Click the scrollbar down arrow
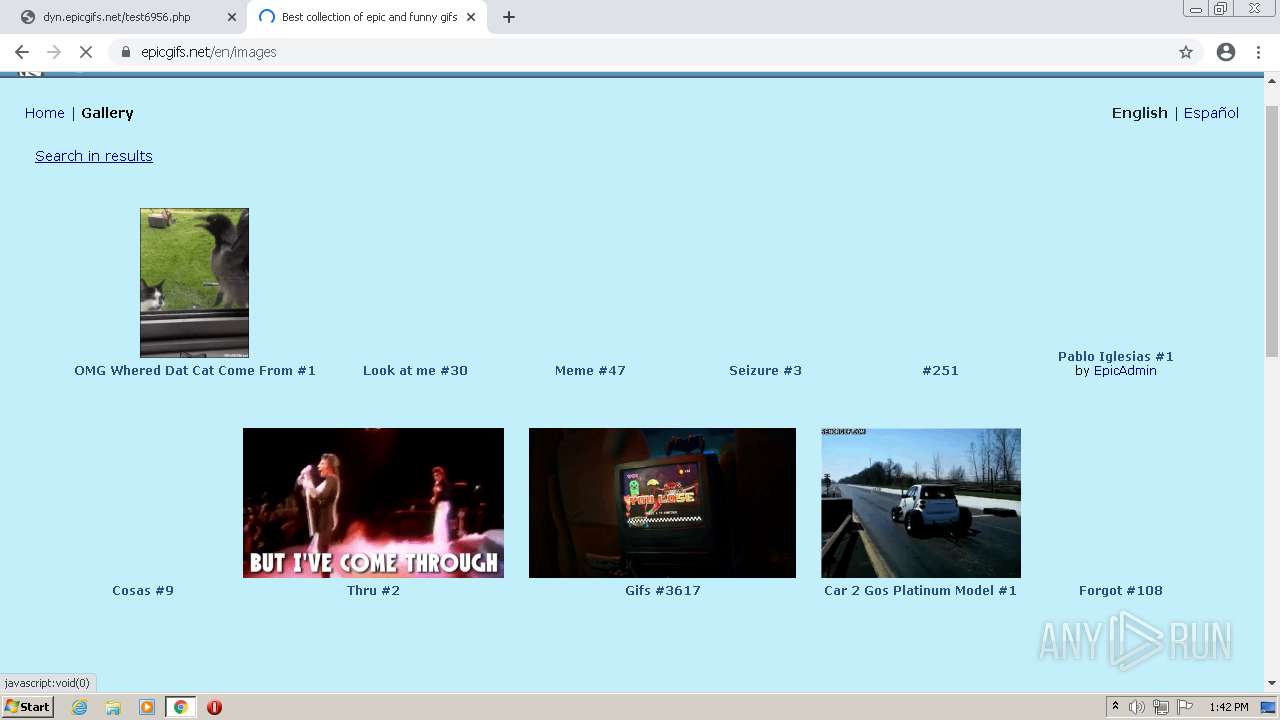1280x720 pixels. click(1272, 683)
